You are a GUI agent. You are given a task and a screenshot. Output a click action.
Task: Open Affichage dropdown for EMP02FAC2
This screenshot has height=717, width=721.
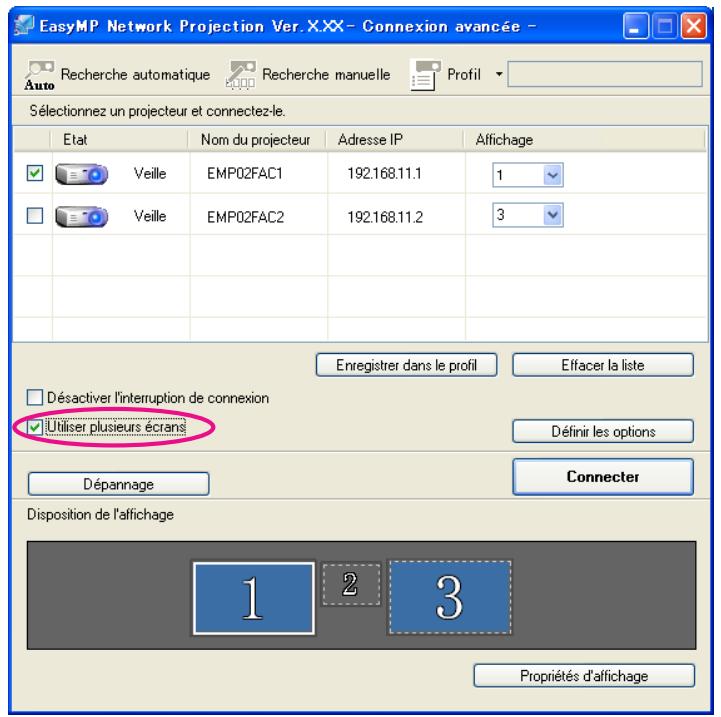click(x=553, y=215)
